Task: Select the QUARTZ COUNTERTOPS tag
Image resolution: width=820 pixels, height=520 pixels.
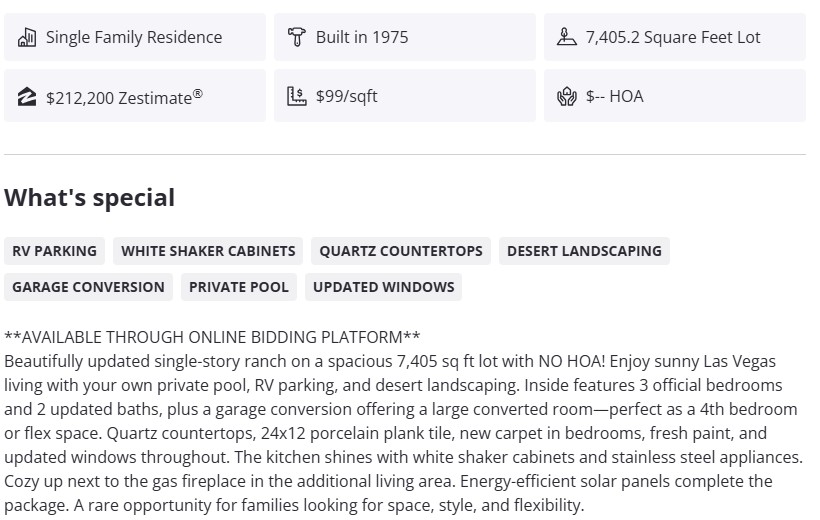Action: coord(401,251)
